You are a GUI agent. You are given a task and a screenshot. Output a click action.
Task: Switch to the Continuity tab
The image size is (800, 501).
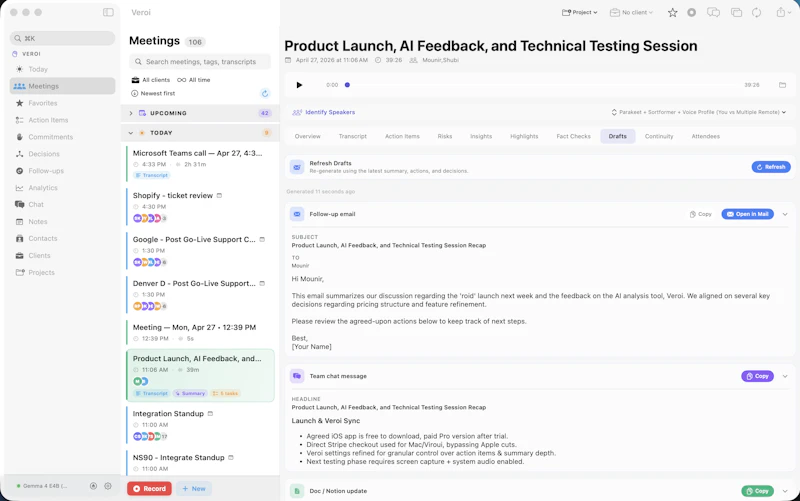click(x=659, y=136)
